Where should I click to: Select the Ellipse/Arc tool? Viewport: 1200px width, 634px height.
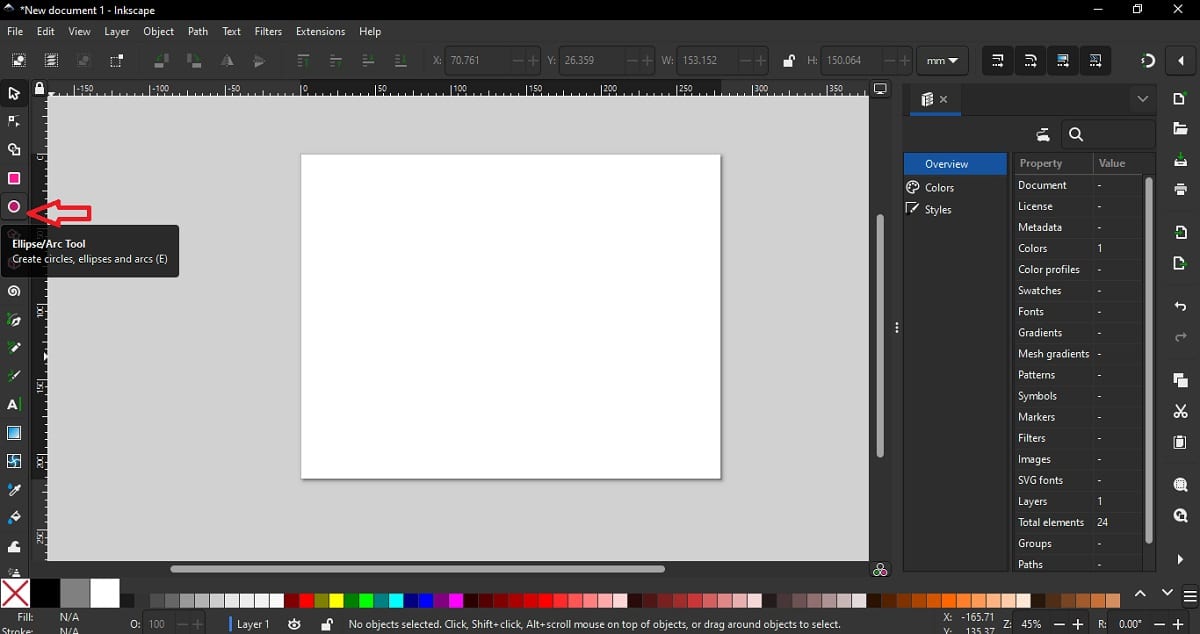tap(14, 207)
